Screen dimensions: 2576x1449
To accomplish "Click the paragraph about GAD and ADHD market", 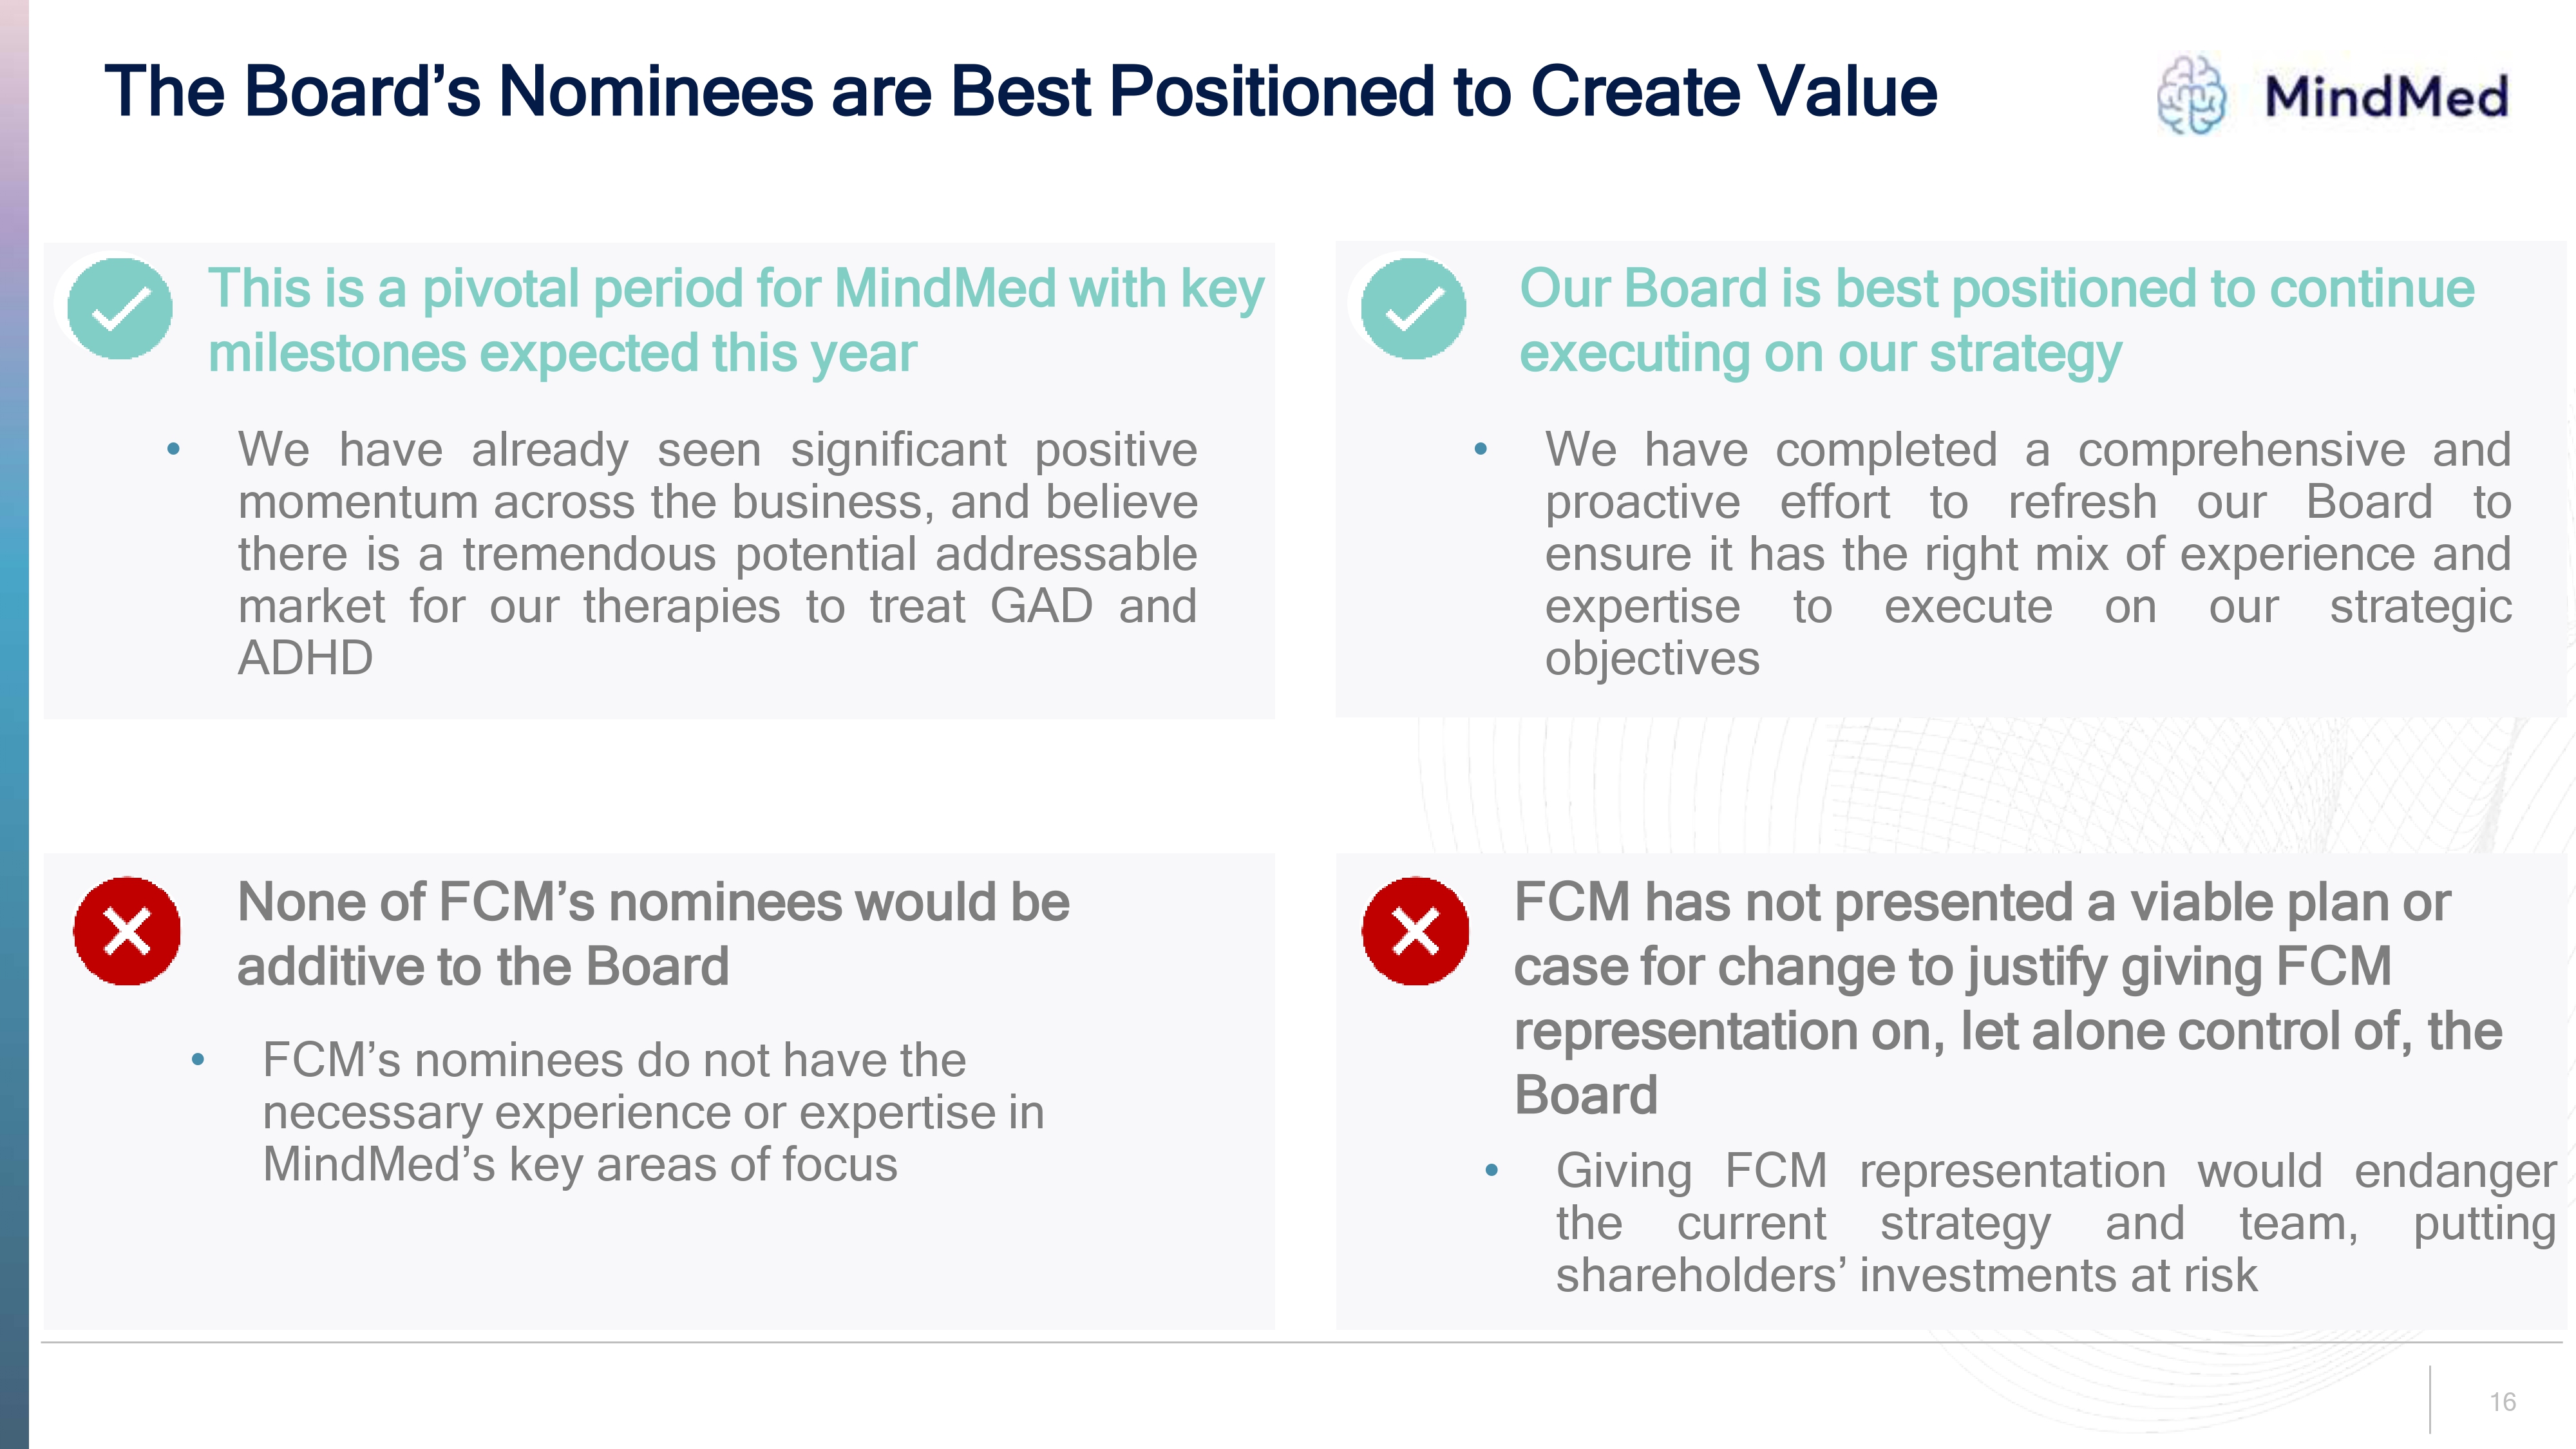I will [x=717, y=554].
